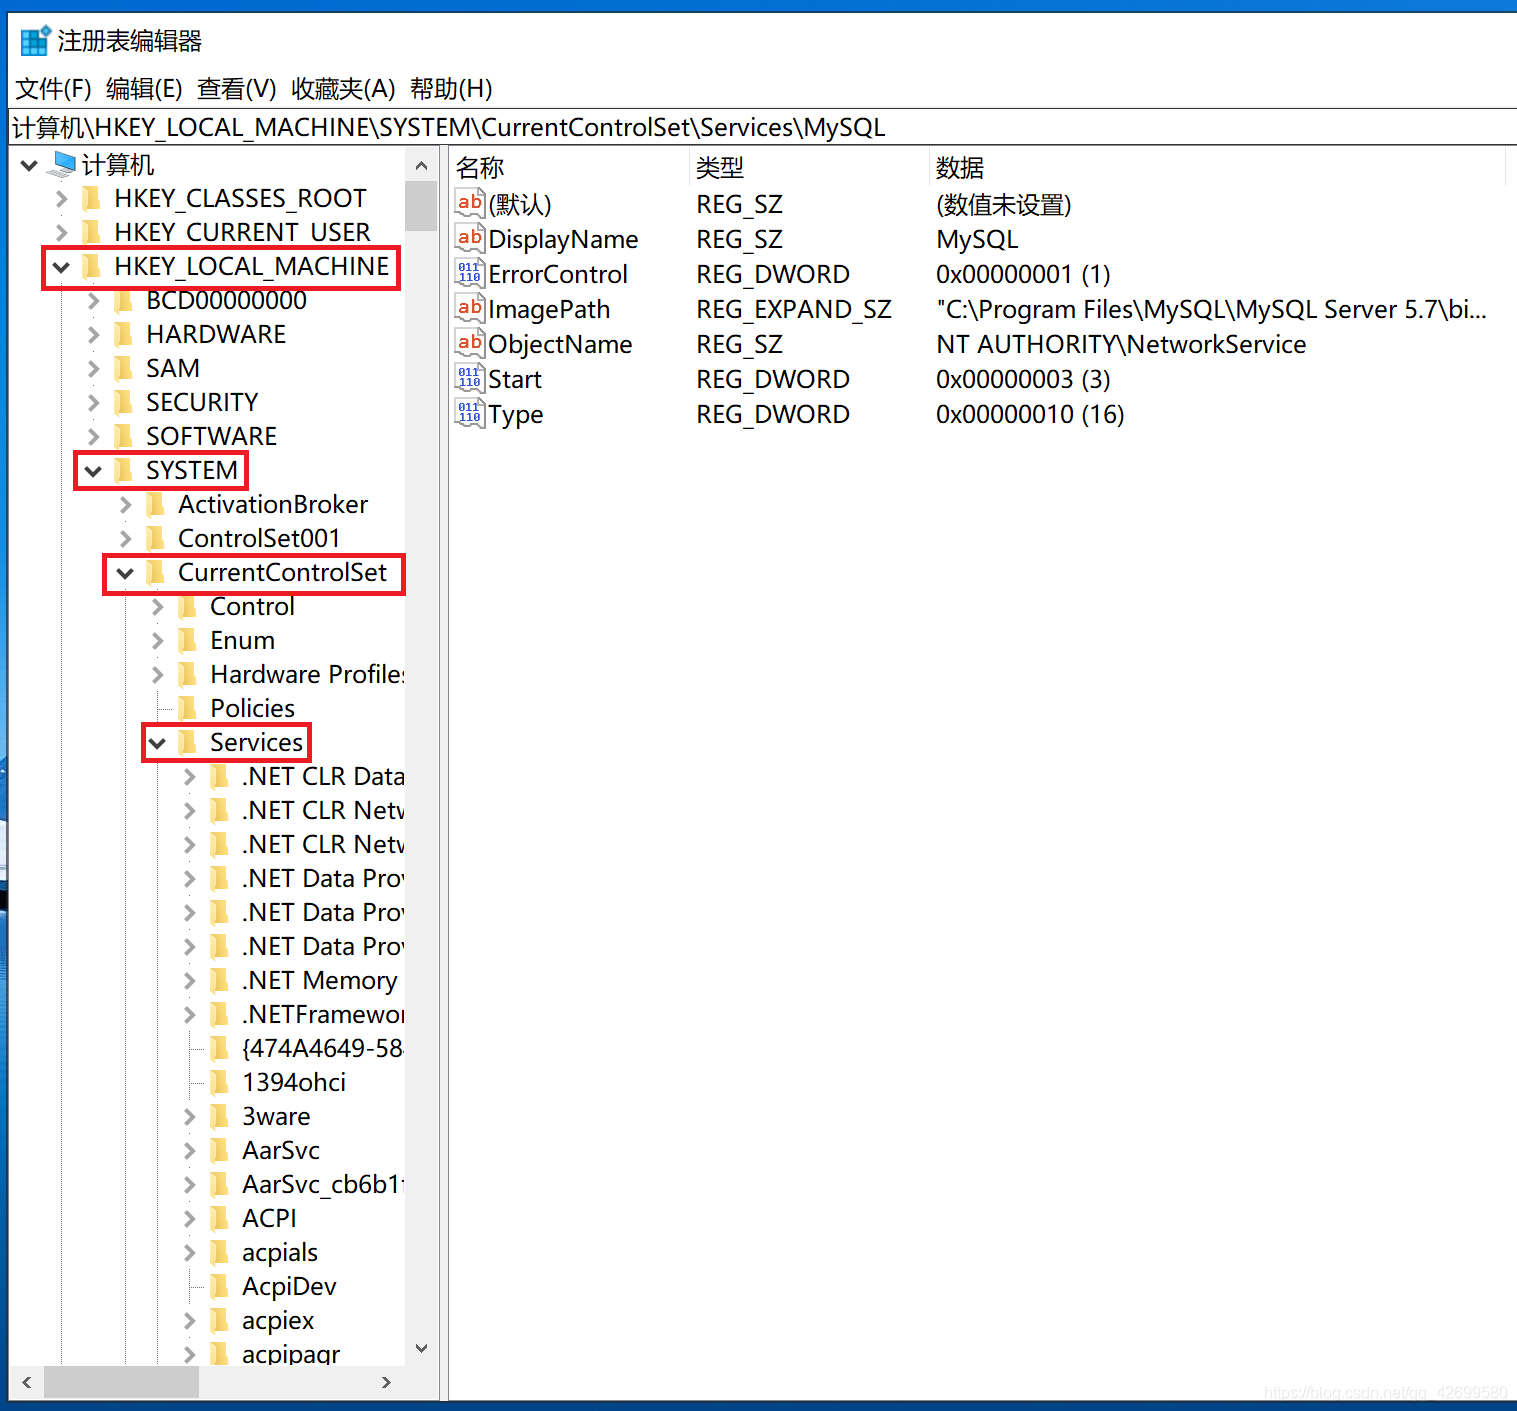Click the tree's vertical scroll up arrow
Viewport: 1517px width, 1411px height.
[x=421, y=166]
